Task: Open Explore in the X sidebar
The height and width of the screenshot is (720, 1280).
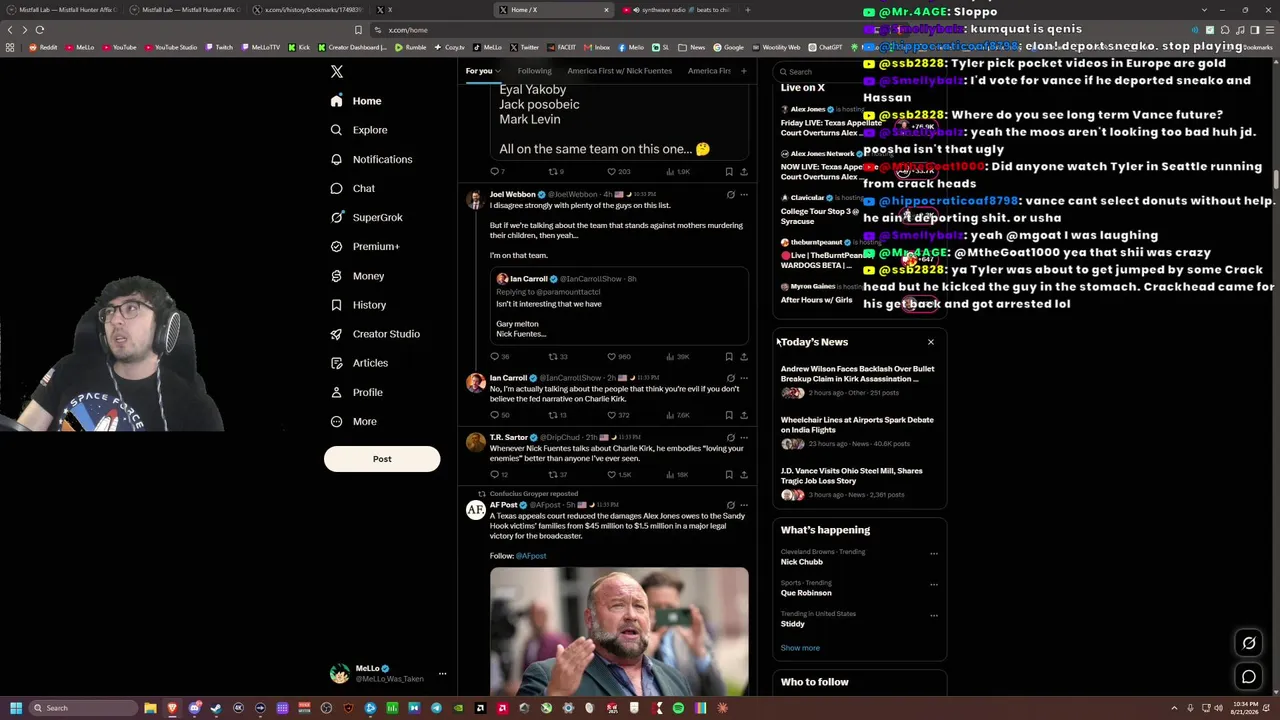Action: (x=359, y=130)
